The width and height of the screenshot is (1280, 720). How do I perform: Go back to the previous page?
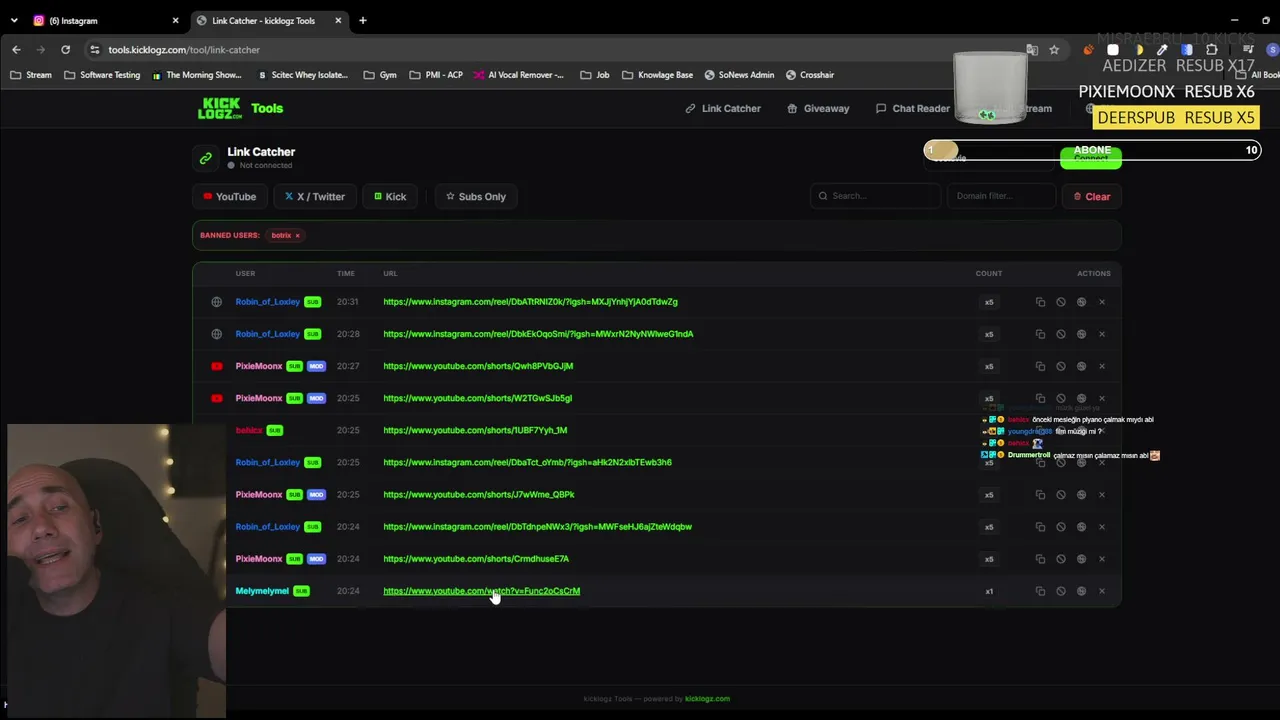pos(16,49)
